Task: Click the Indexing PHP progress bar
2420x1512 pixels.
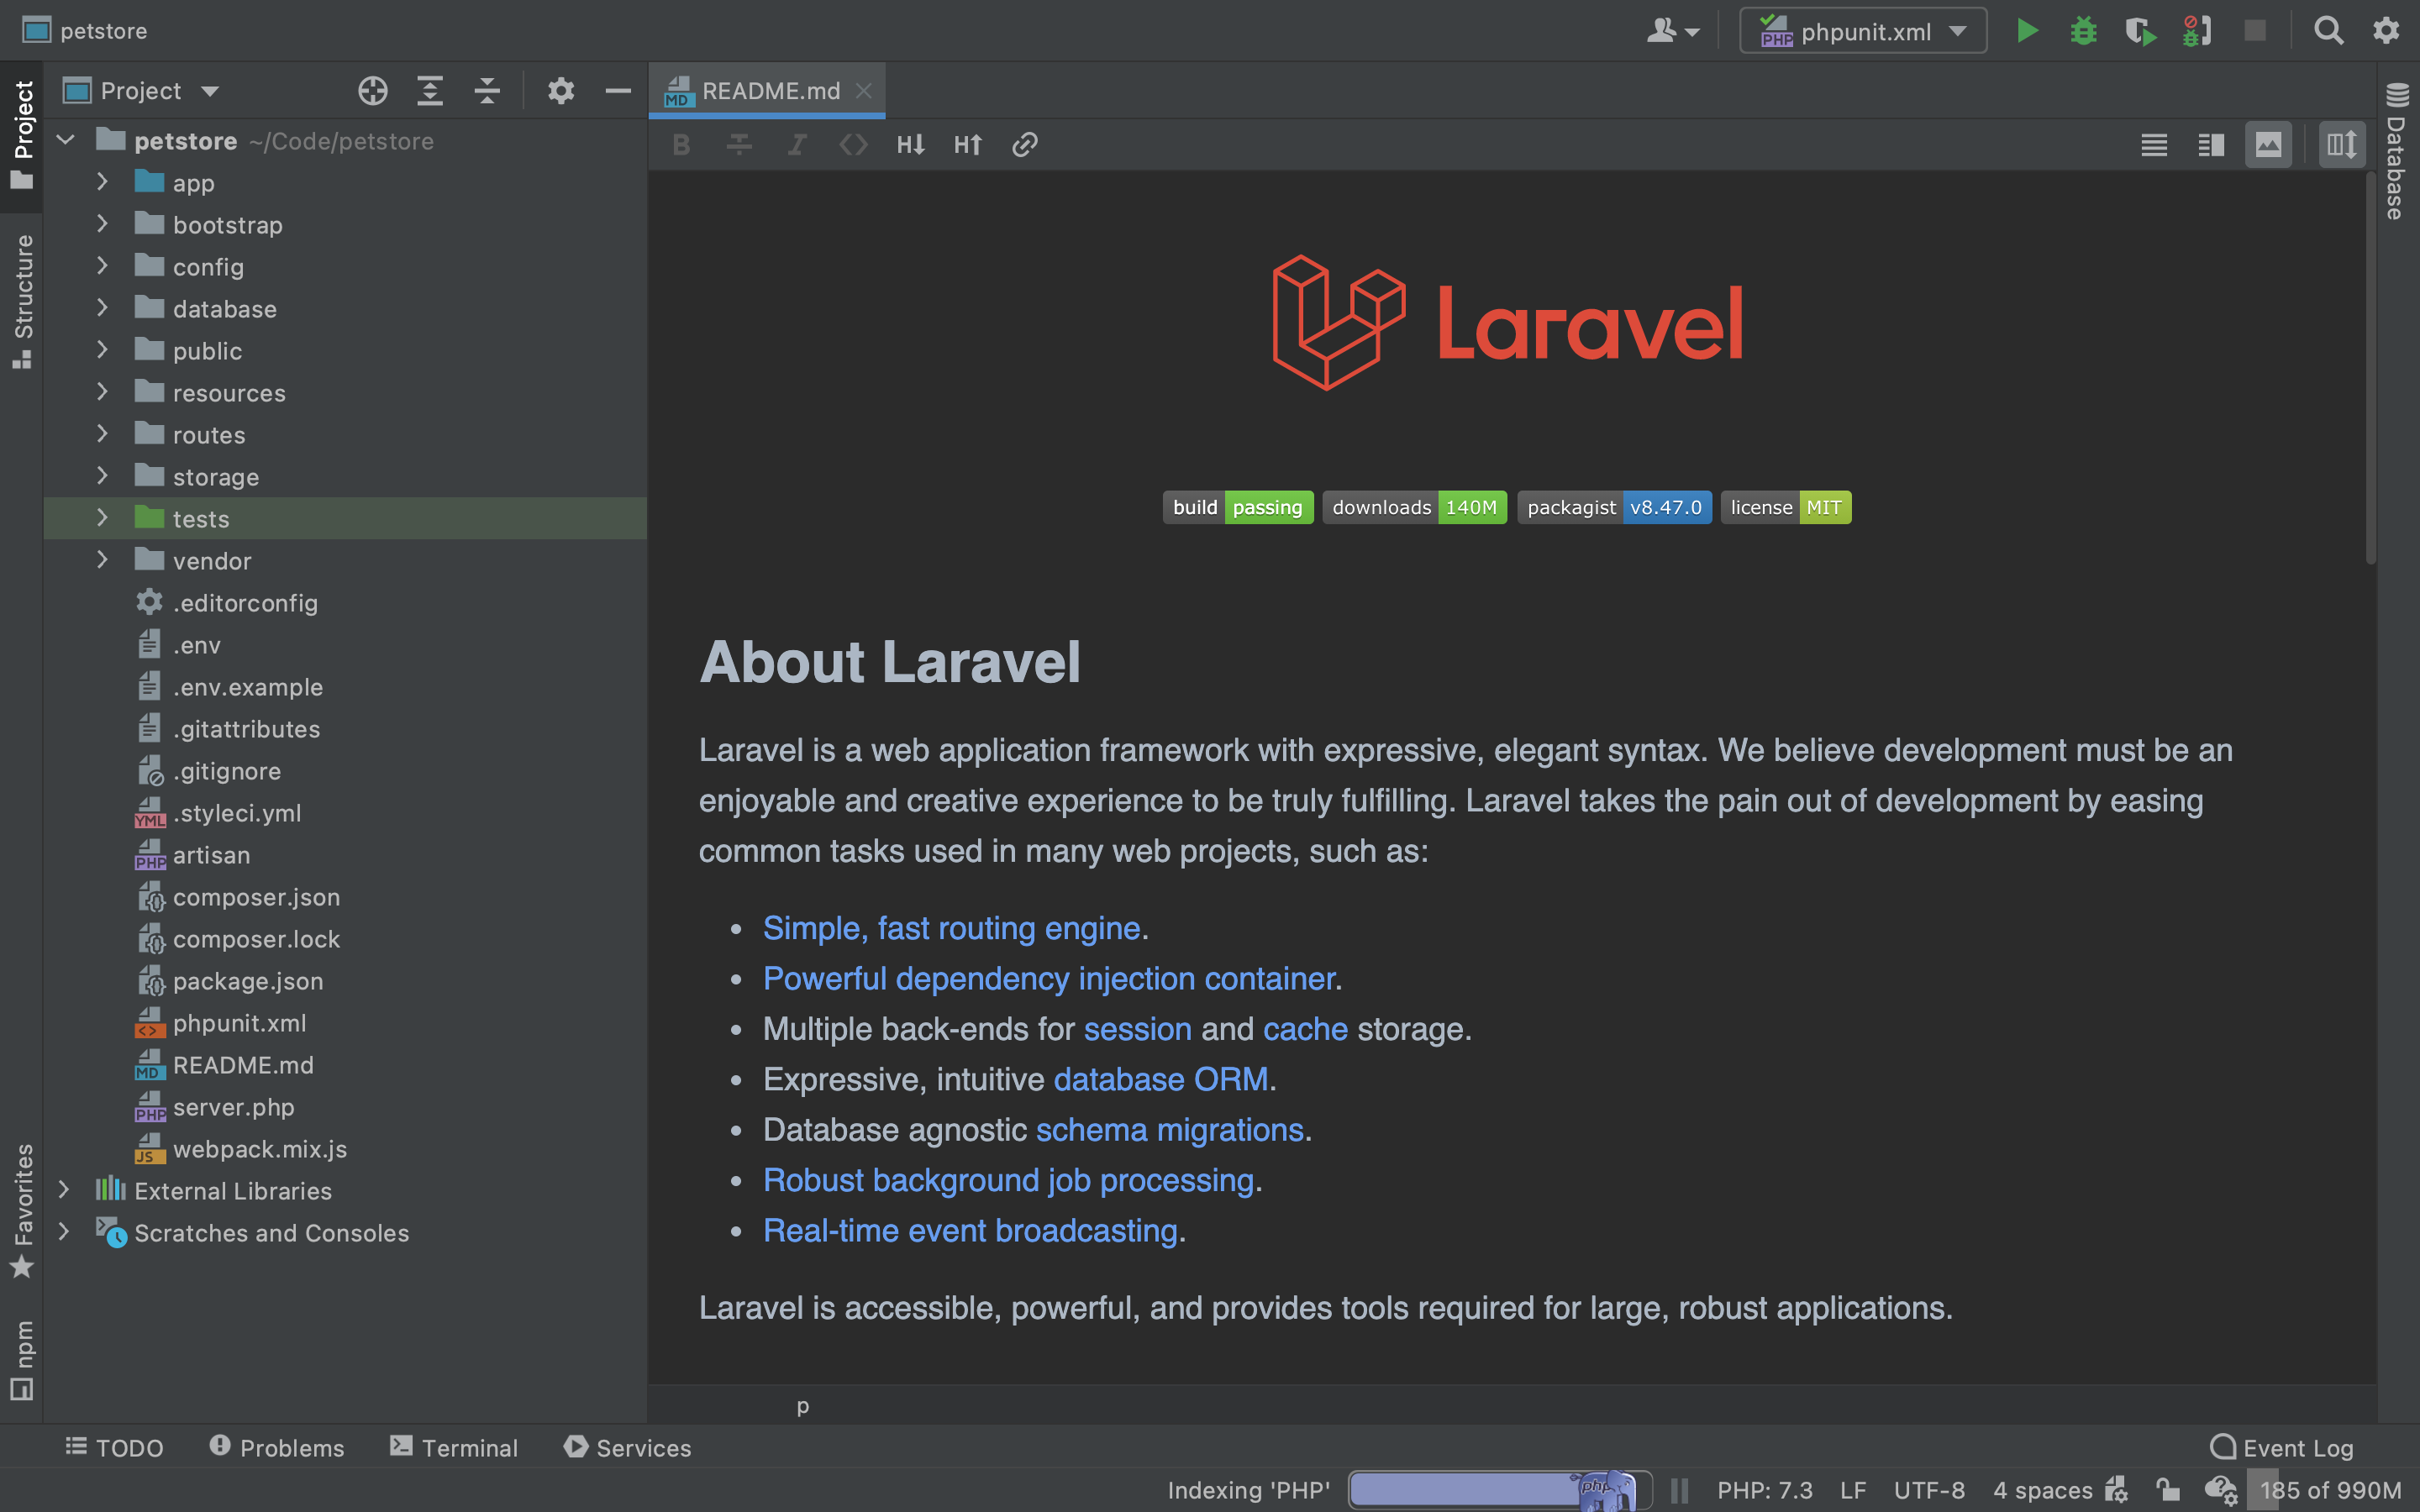Action: point(1498,1490)
